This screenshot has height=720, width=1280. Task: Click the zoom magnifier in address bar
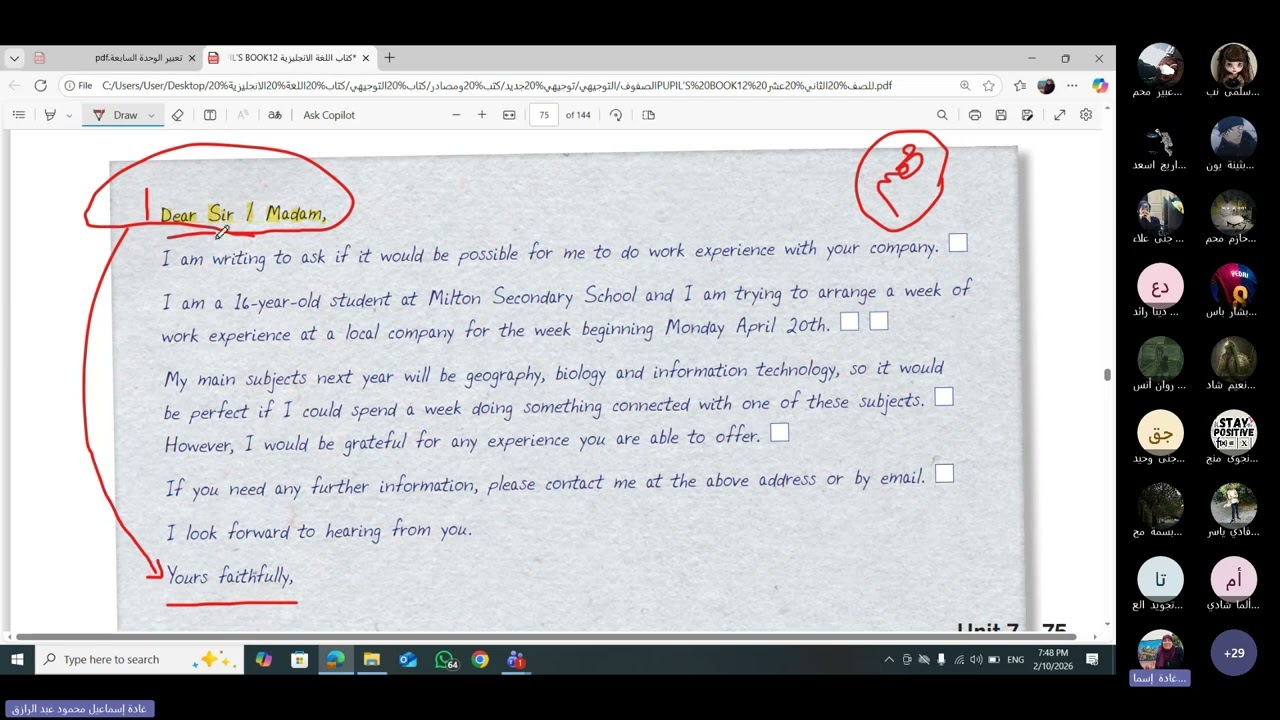click(x=965, y=86)
